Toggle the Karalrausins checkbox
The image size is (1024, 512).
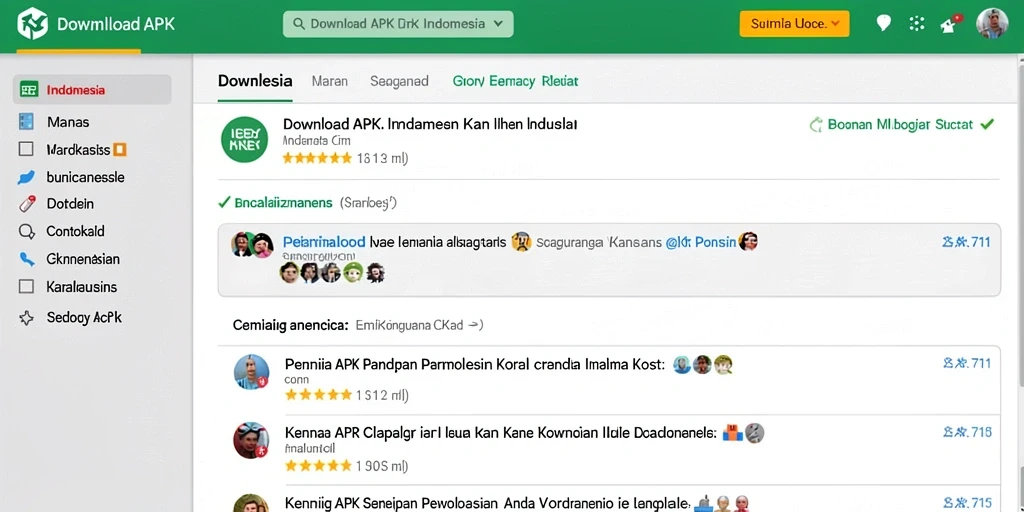[x=26, y=287]
